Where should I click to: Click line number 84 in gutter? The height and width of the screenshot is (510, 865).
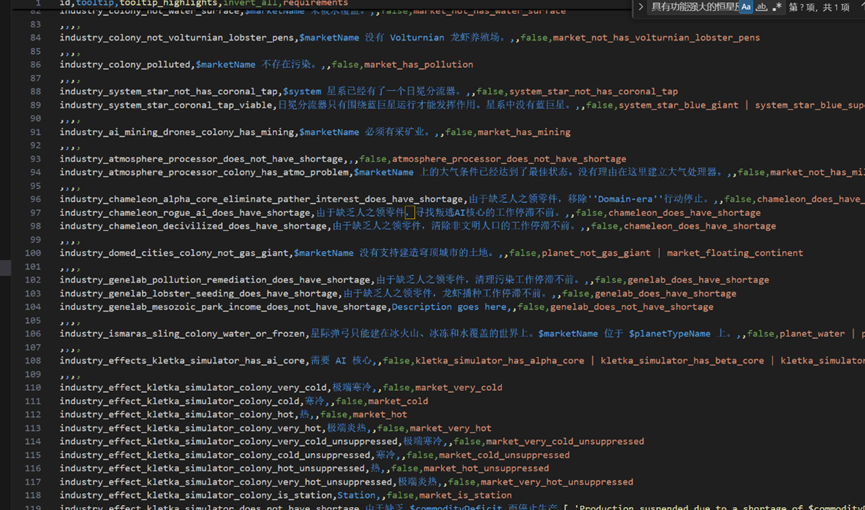[36, 38]
